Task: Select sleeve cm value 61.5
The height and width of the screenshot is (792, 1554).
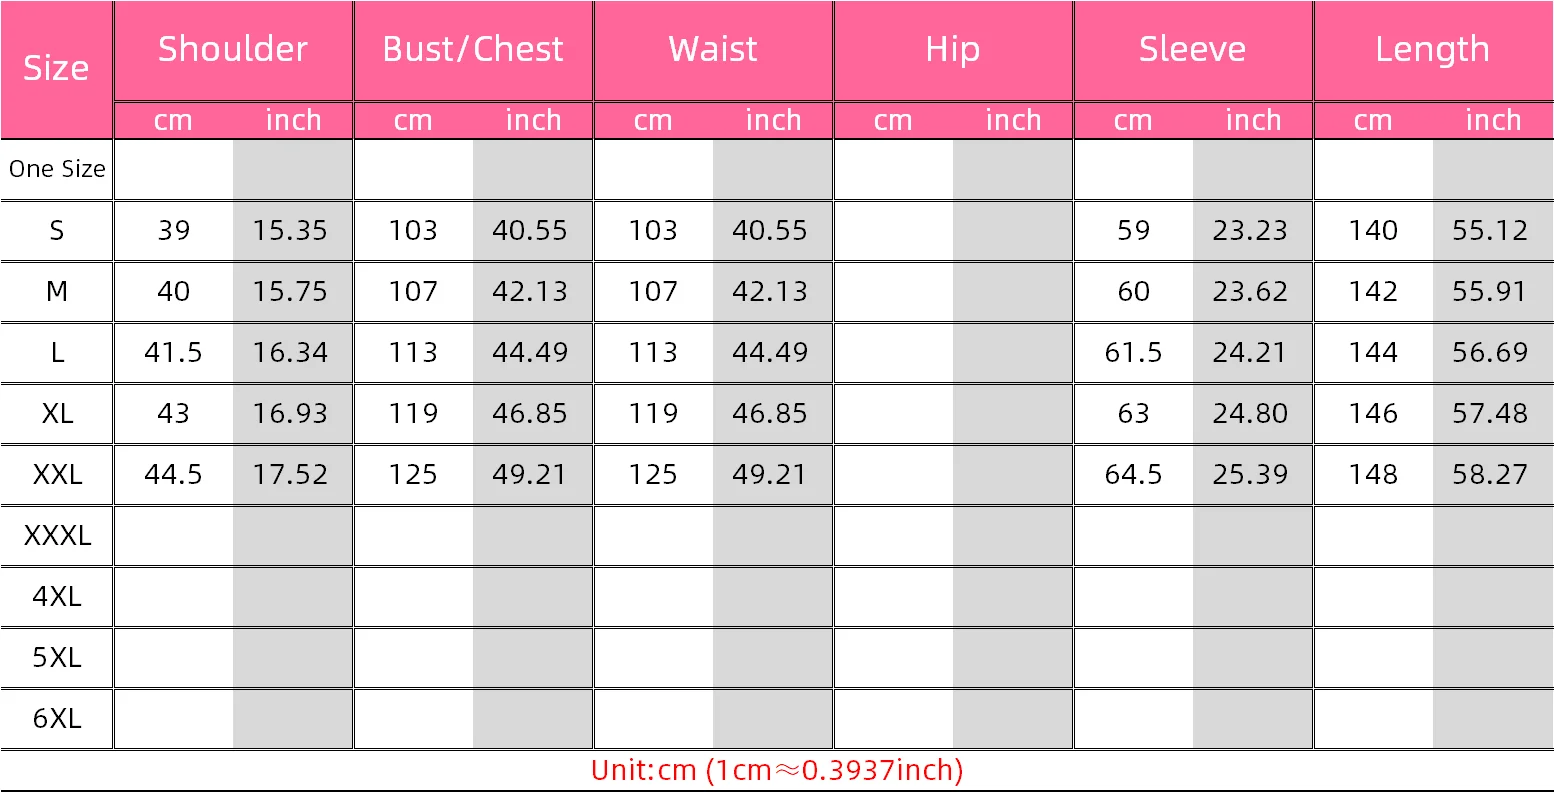Action: click(x=1133, y=352)
